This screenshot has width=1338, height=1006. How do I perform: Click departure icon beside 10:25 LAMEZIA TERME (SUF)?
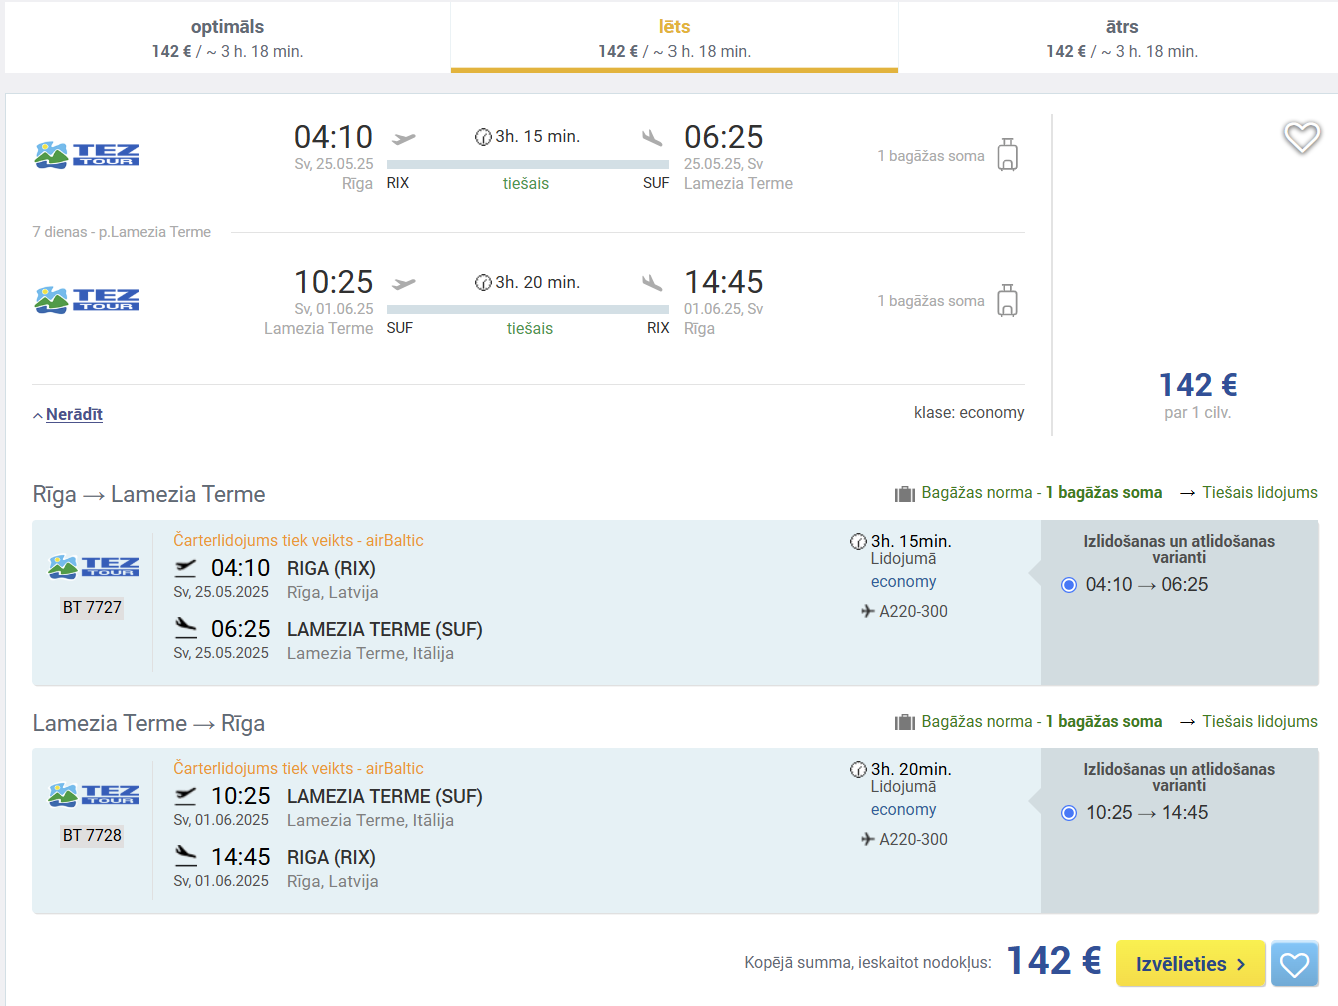tap(186, 796)
